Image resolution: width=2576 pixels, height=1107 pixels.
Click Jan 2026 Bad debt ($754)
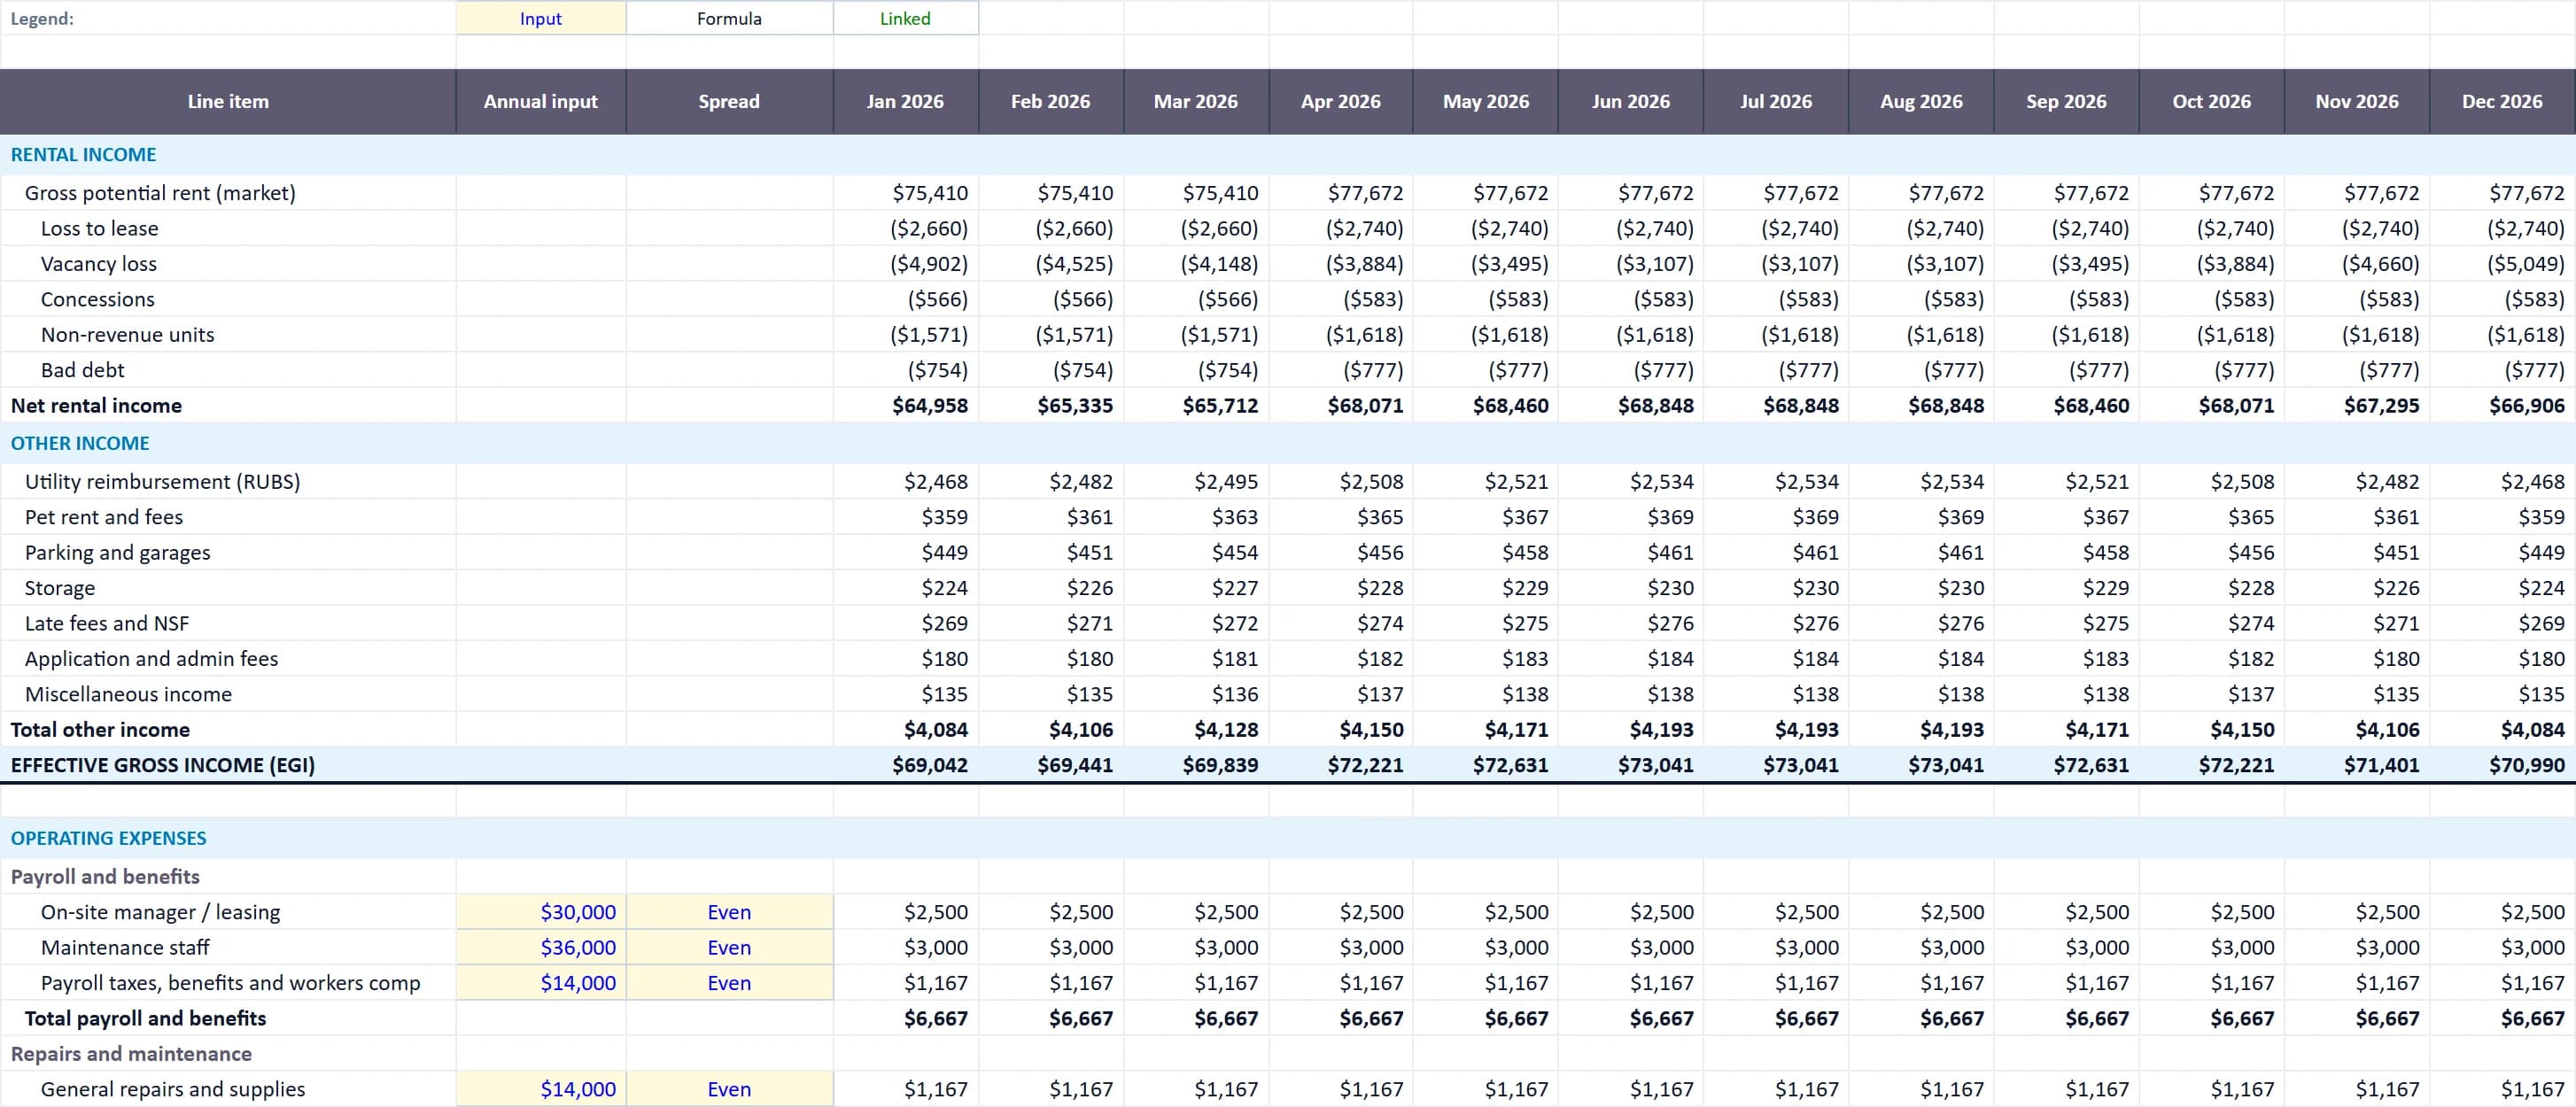(905, 370)
